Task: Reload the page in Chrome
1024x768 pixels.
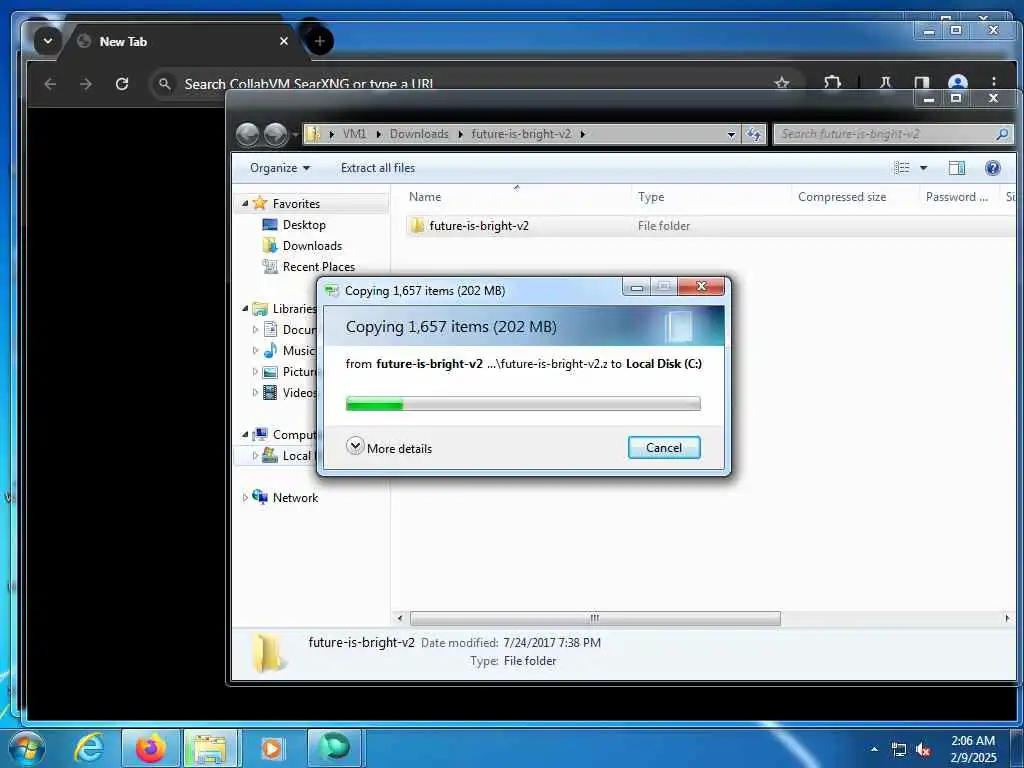Action: 121,84
